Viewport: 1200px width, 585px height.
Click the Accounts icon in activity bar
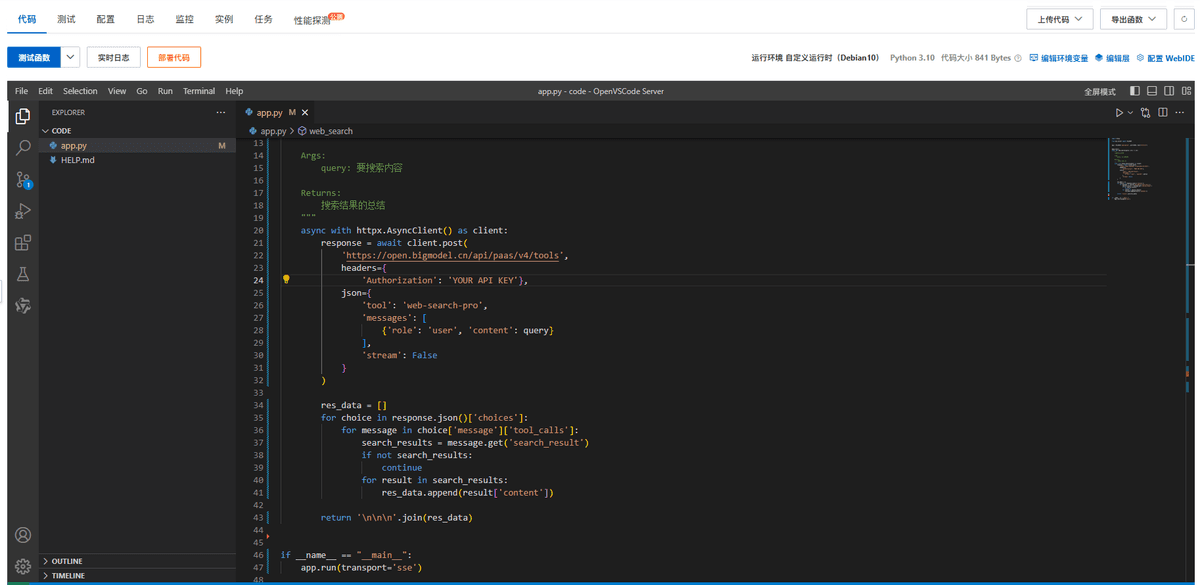pos(23,536)
